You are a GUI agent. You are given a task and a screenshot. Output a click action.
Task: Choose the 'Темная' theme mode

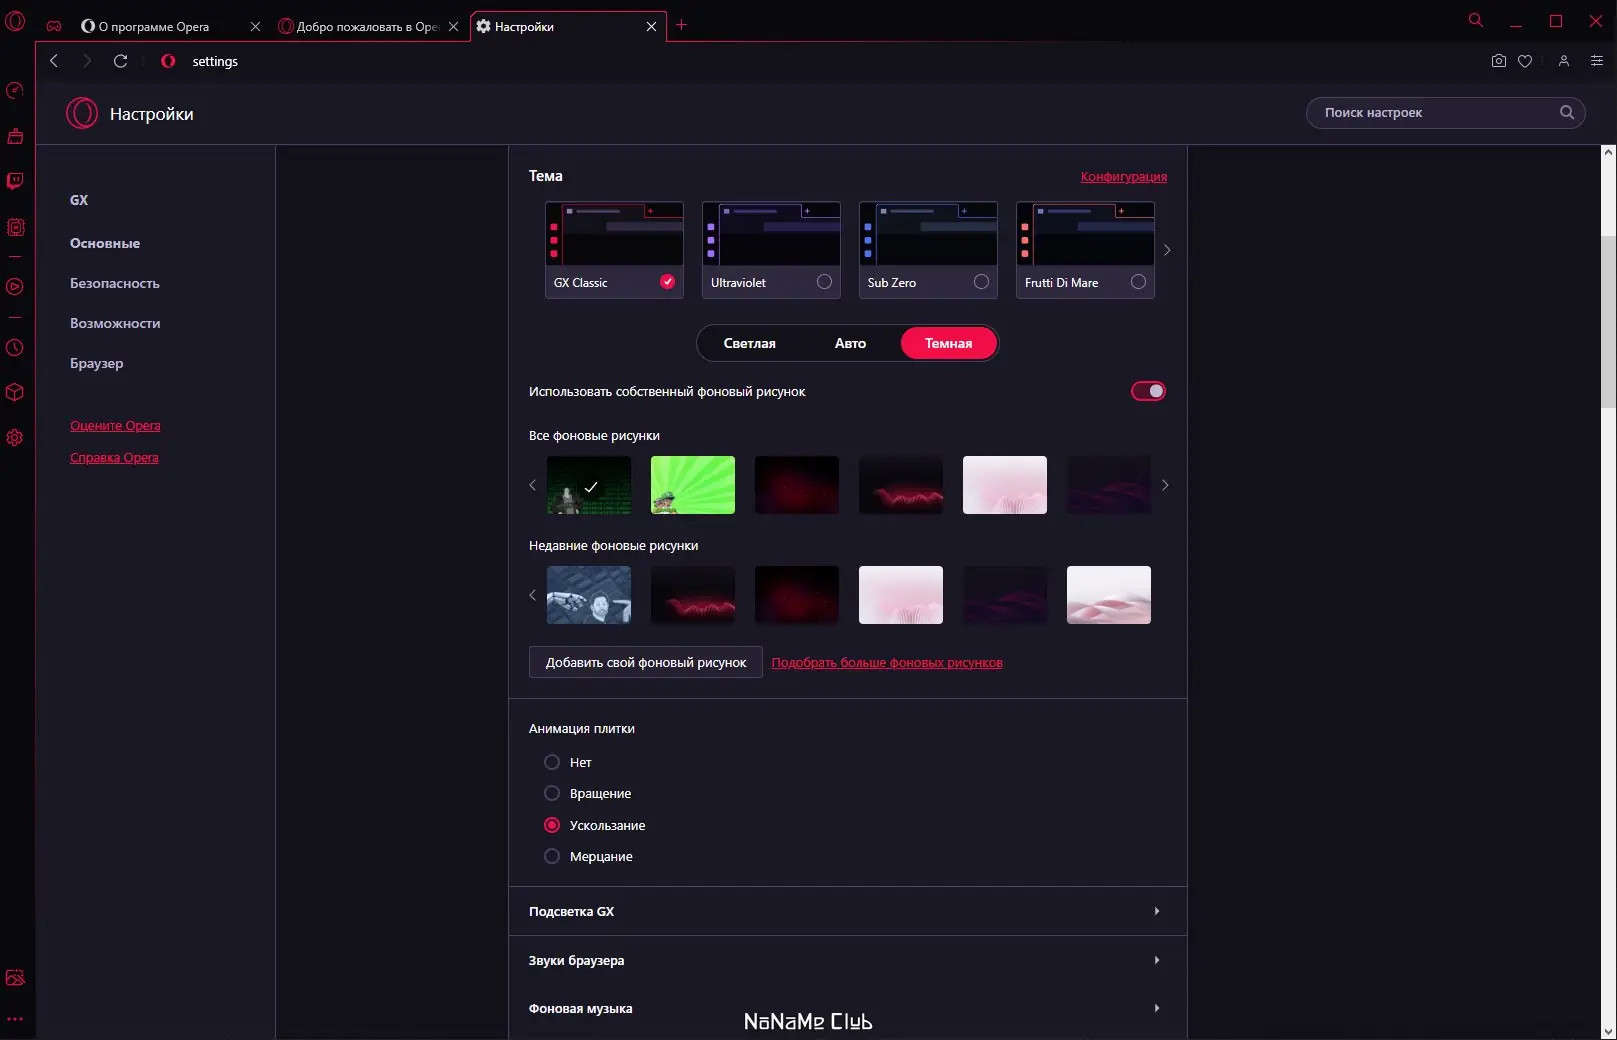(949, 343)
